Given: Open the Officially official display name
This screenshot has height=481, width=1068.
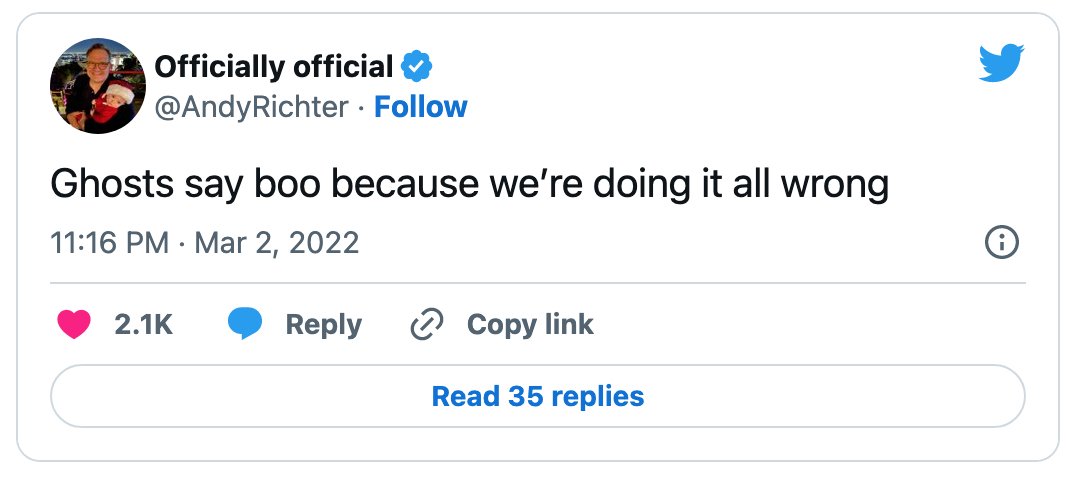Looking at the screenshot, I should [x=274, y=67].
